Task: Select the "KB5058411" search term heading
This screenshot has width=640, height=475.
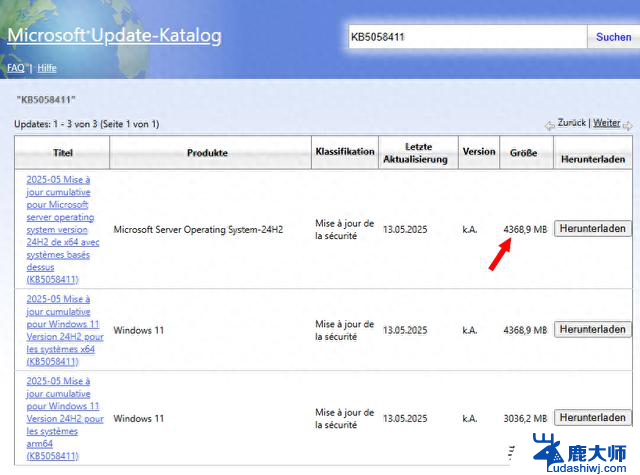Action: click(46, 100)
